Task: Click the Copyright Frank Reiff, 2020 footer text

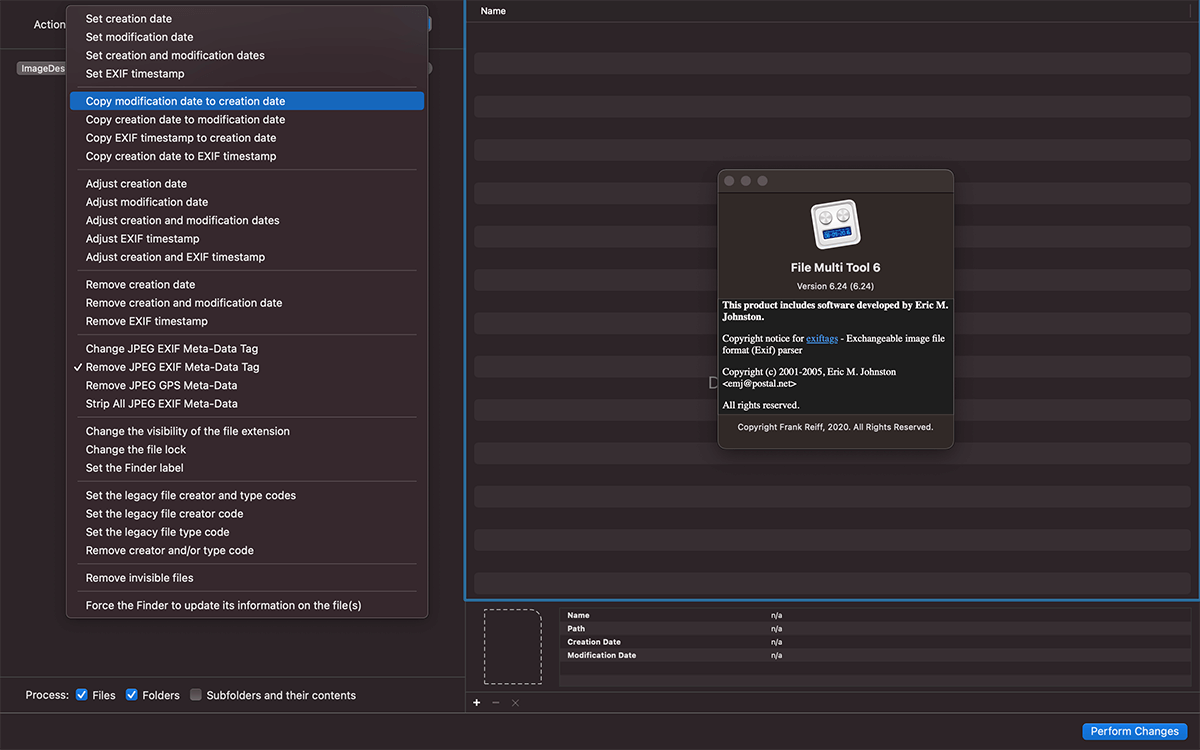Action: pos(835,427)
